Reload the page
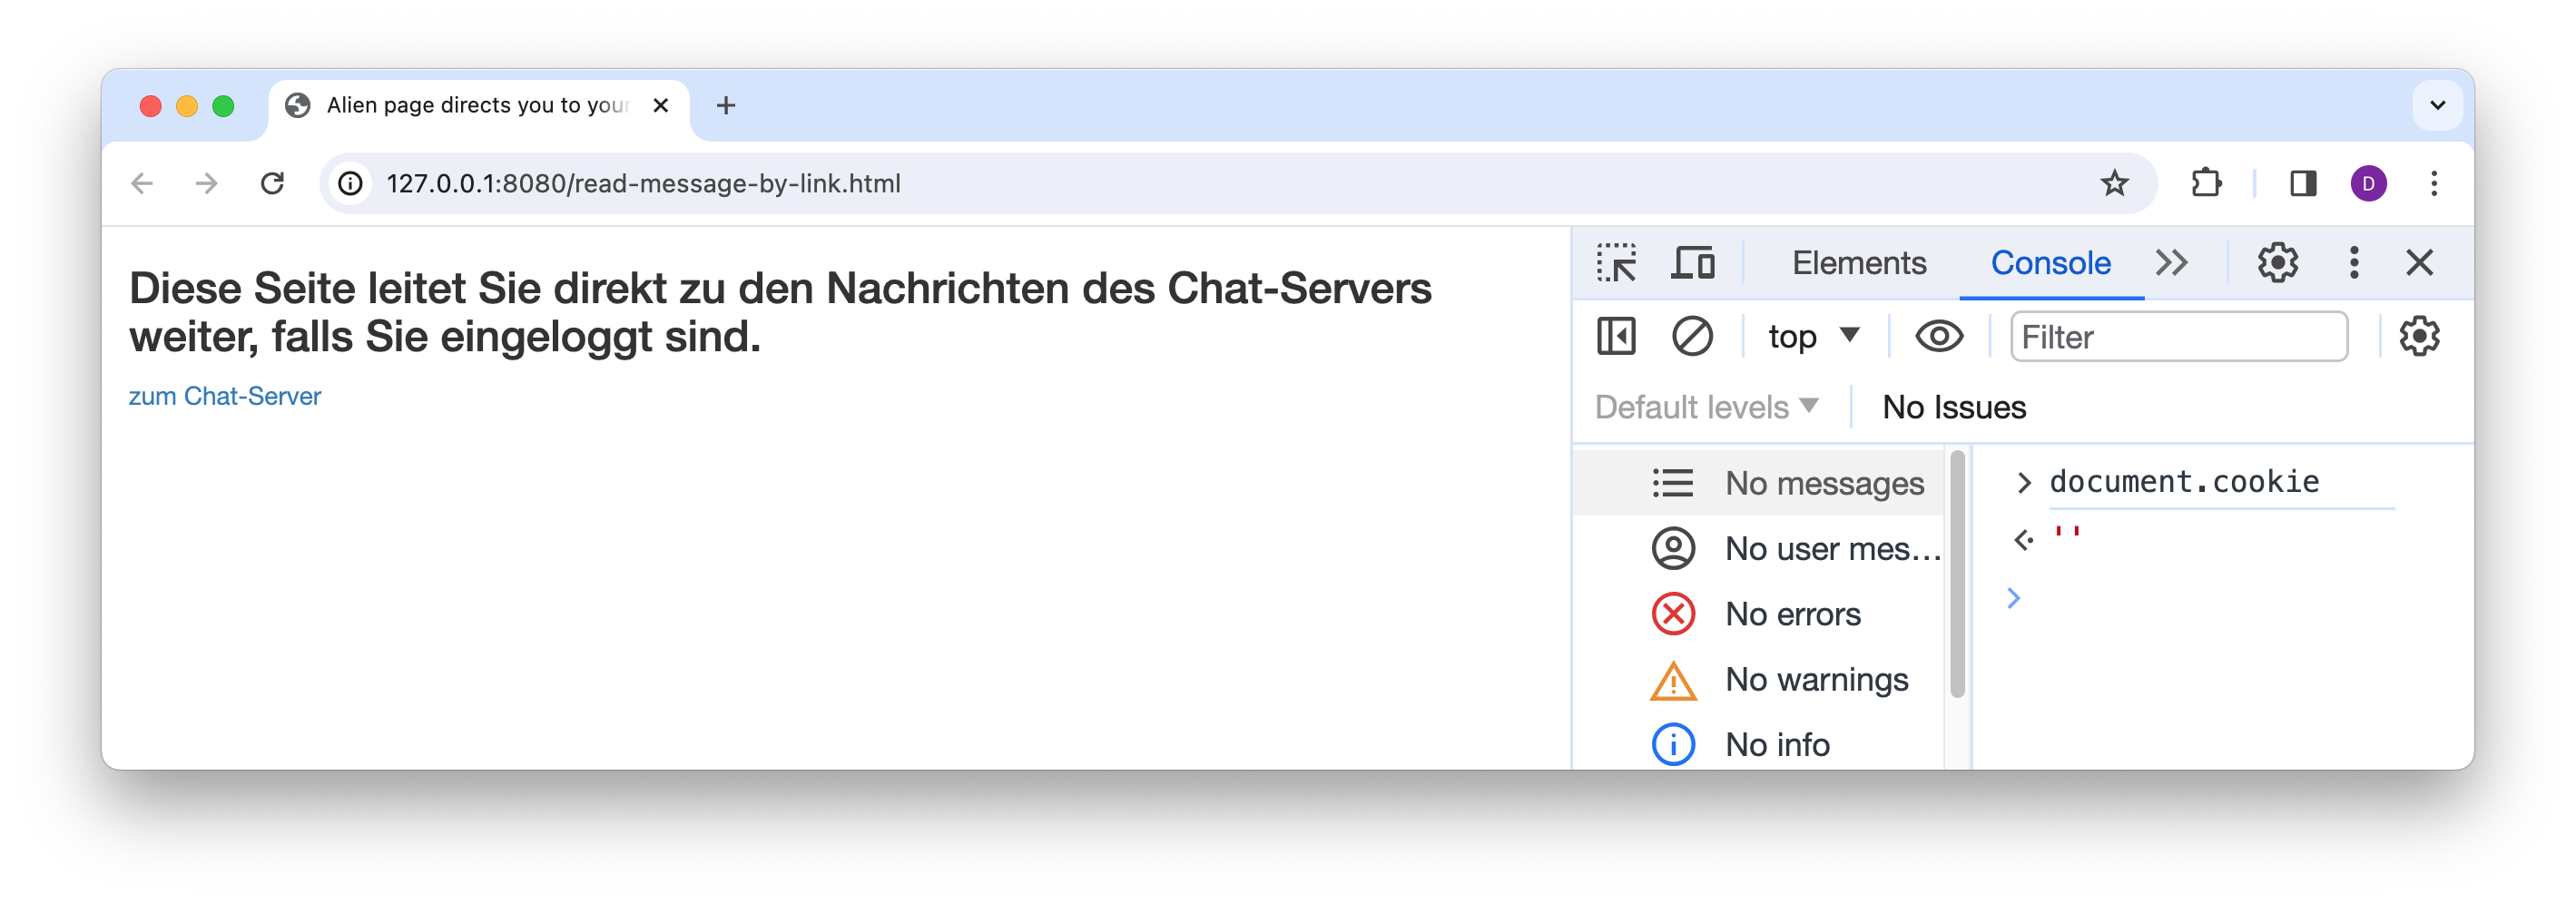This screenshot has height=904, width=2576. 272,183
